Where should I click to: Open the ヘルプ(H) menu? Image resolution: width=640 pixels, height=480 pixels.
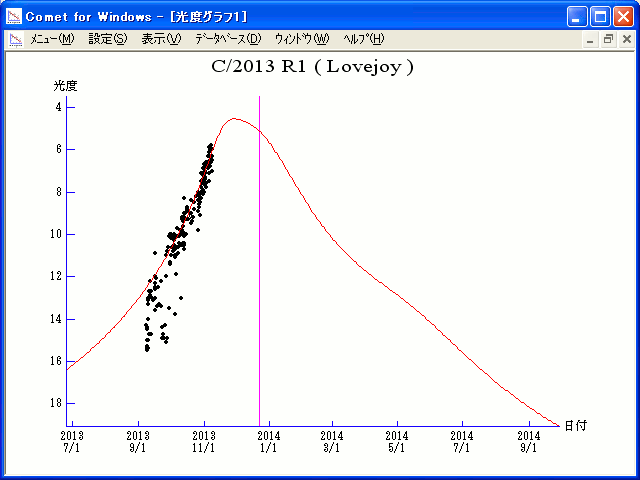(x=364, y=39)
